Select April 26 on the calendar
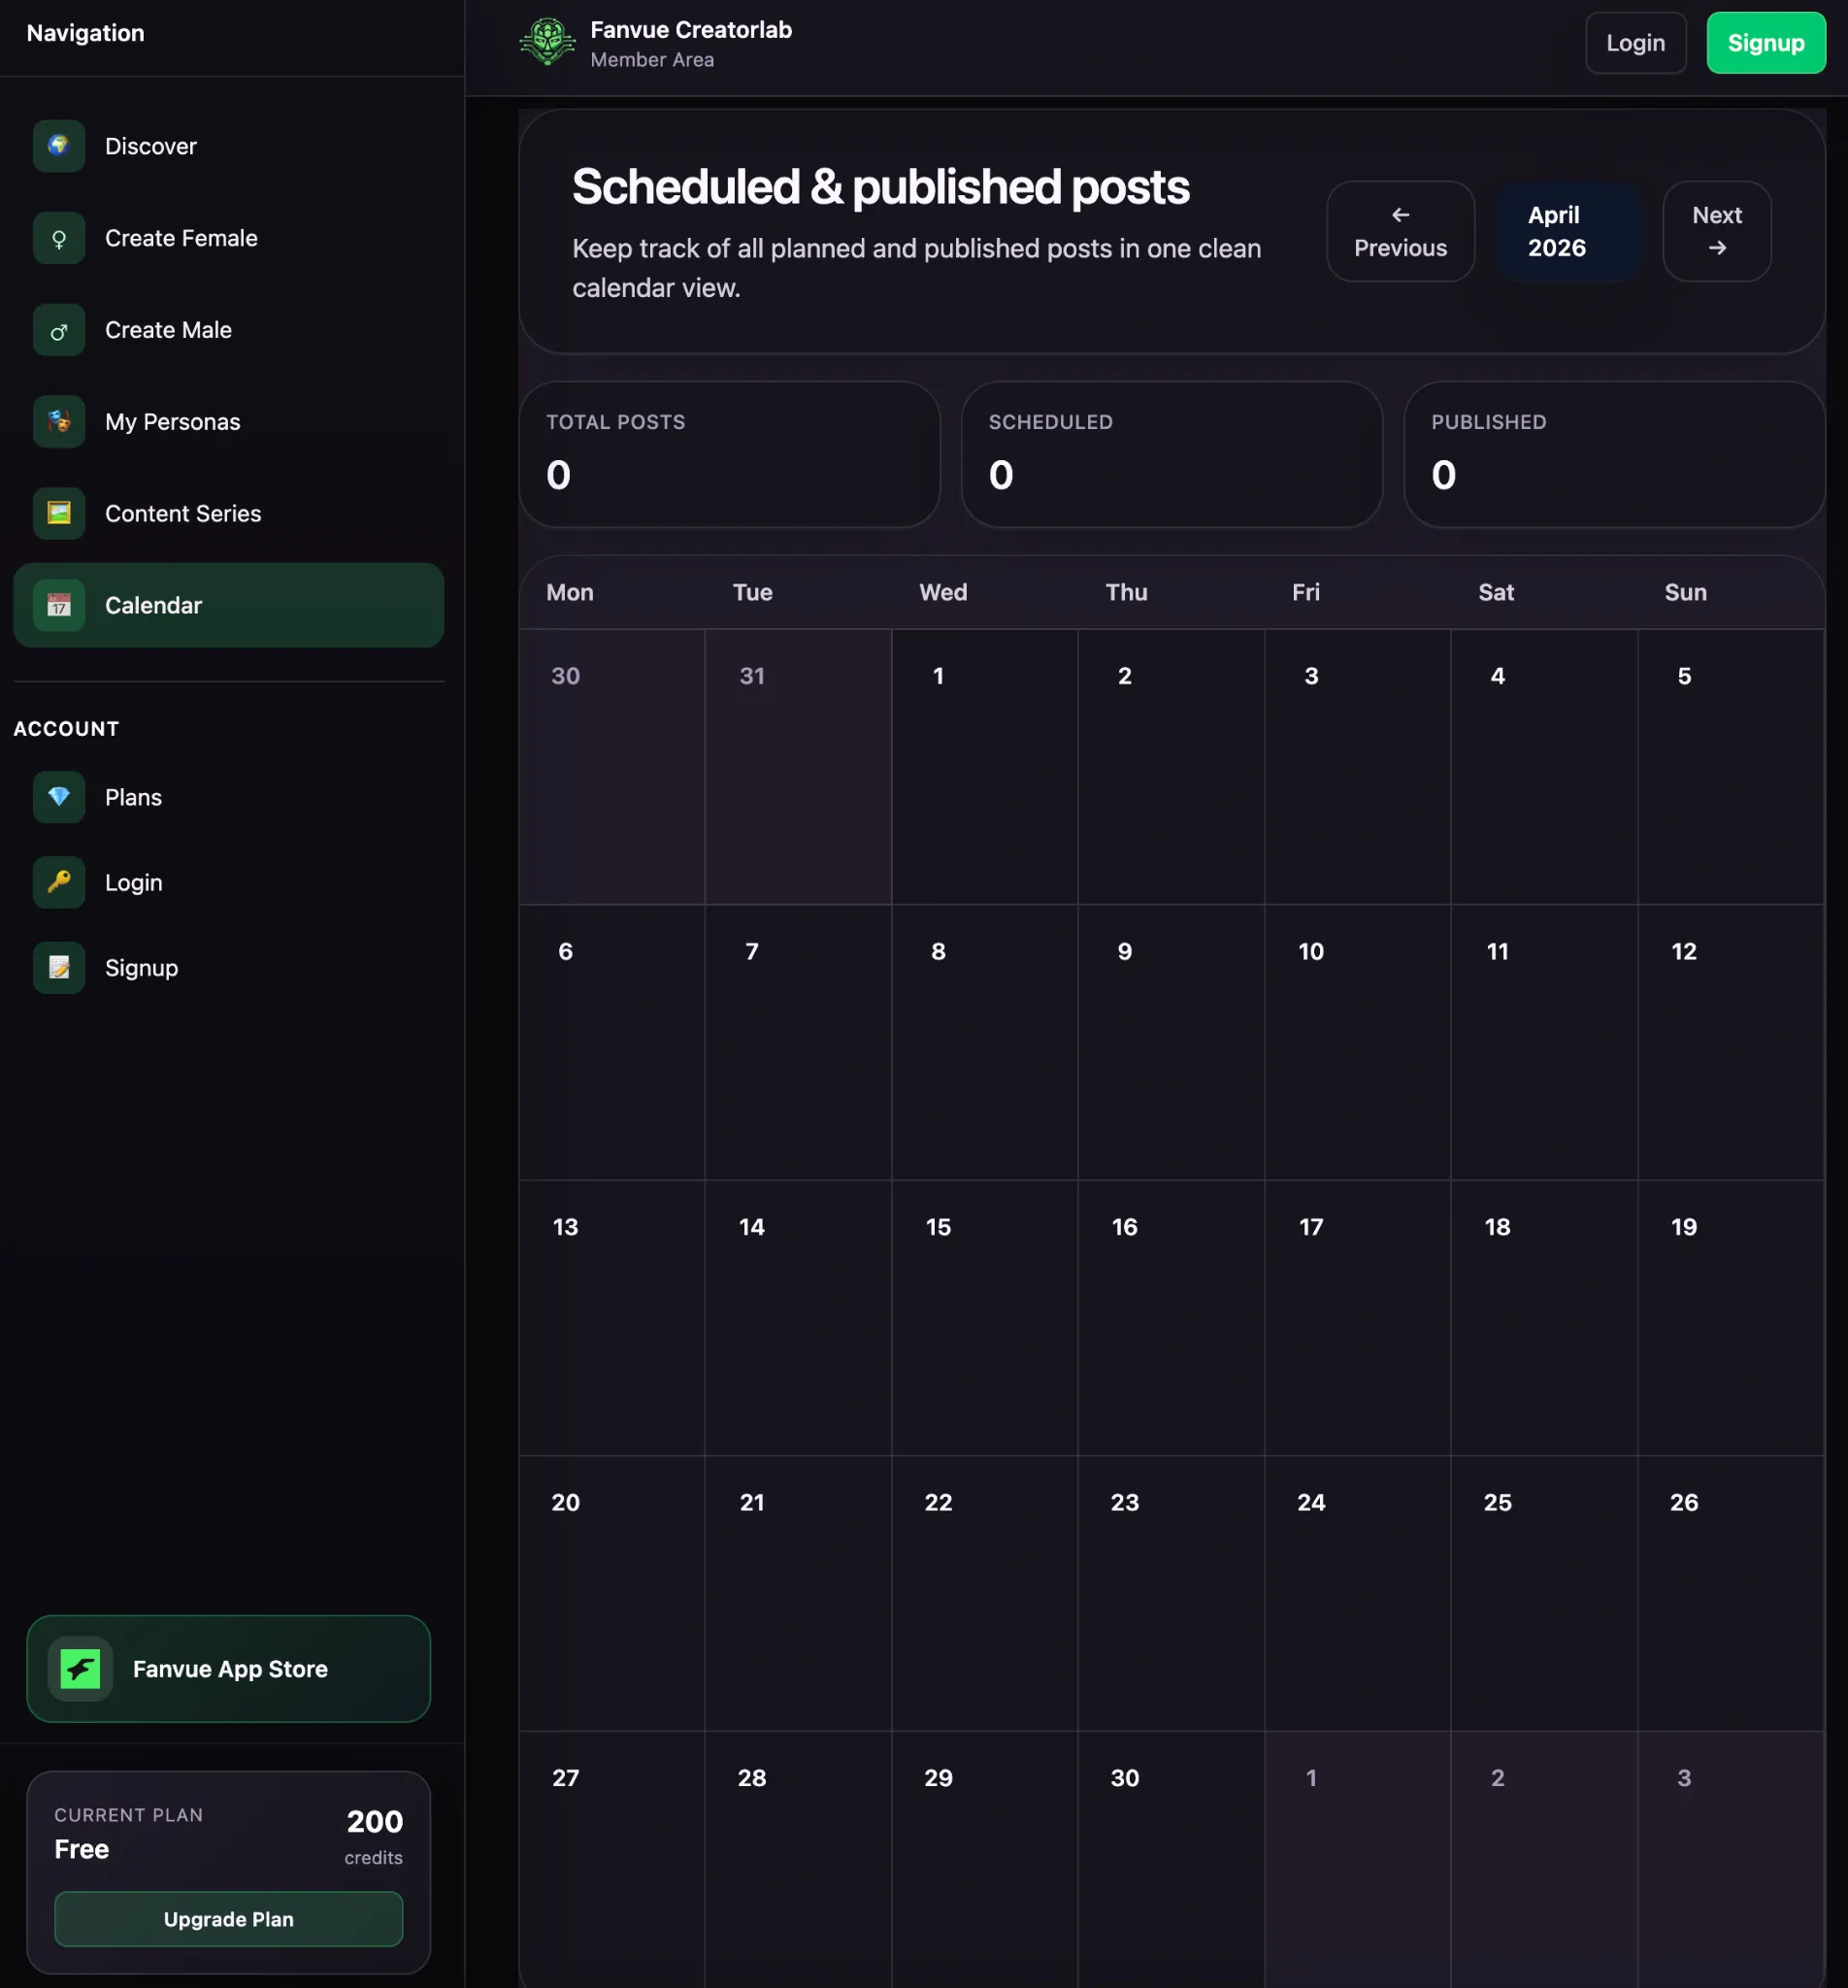 (x=1731, y=1593)
